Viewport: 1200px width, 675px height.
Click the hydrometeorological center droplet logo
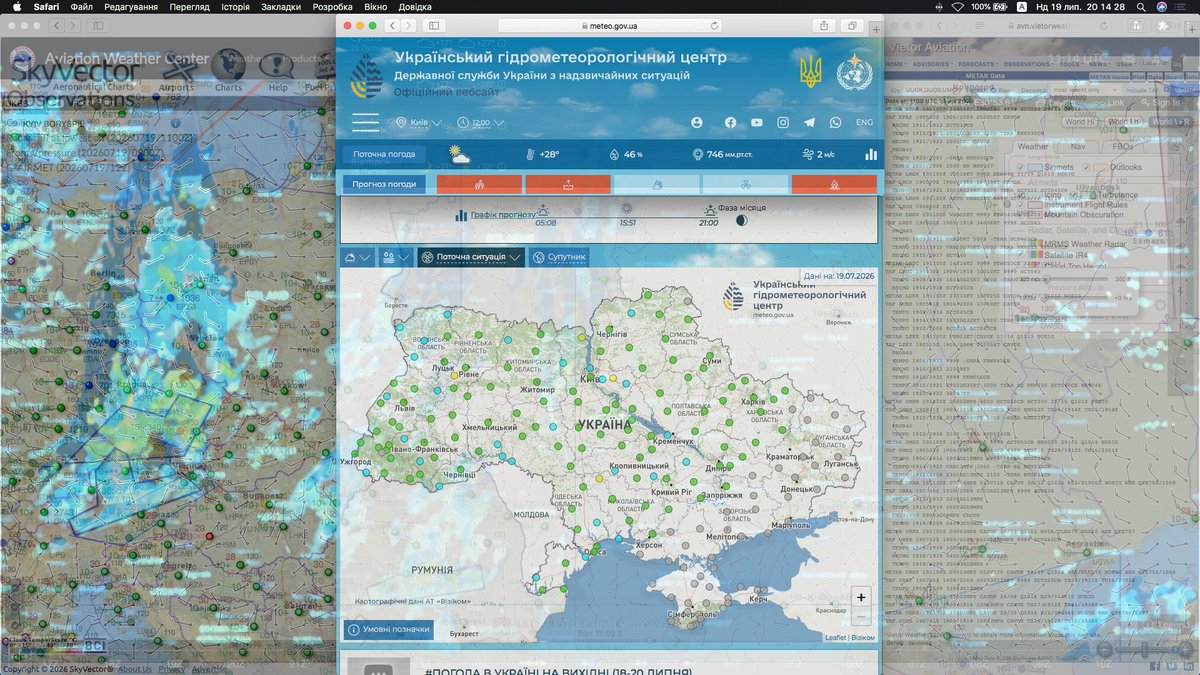point(366,77)
